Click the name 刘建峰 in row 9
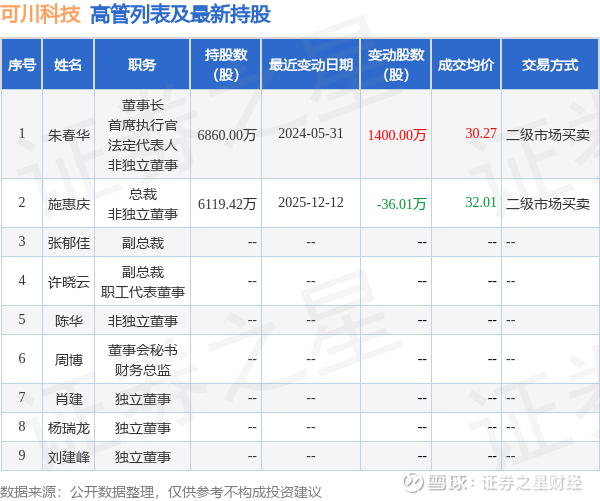The height and width of the screenshot is (501, 600). (x=68, y=457)
